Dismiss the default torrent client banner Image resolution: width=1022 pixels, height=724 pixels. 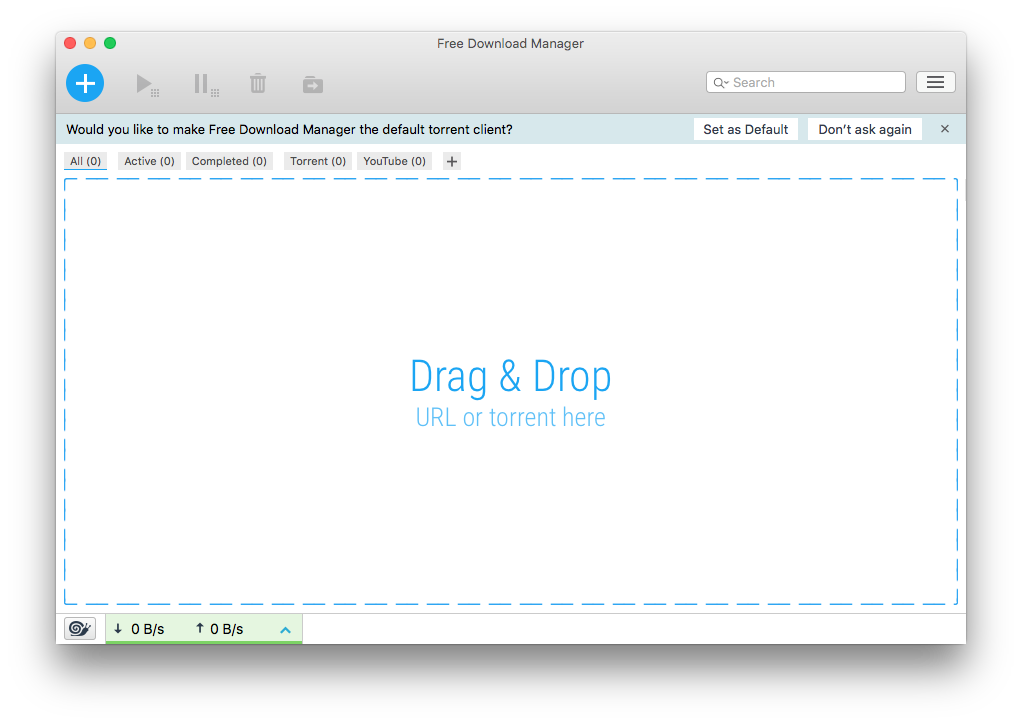[x=944, y=129]
